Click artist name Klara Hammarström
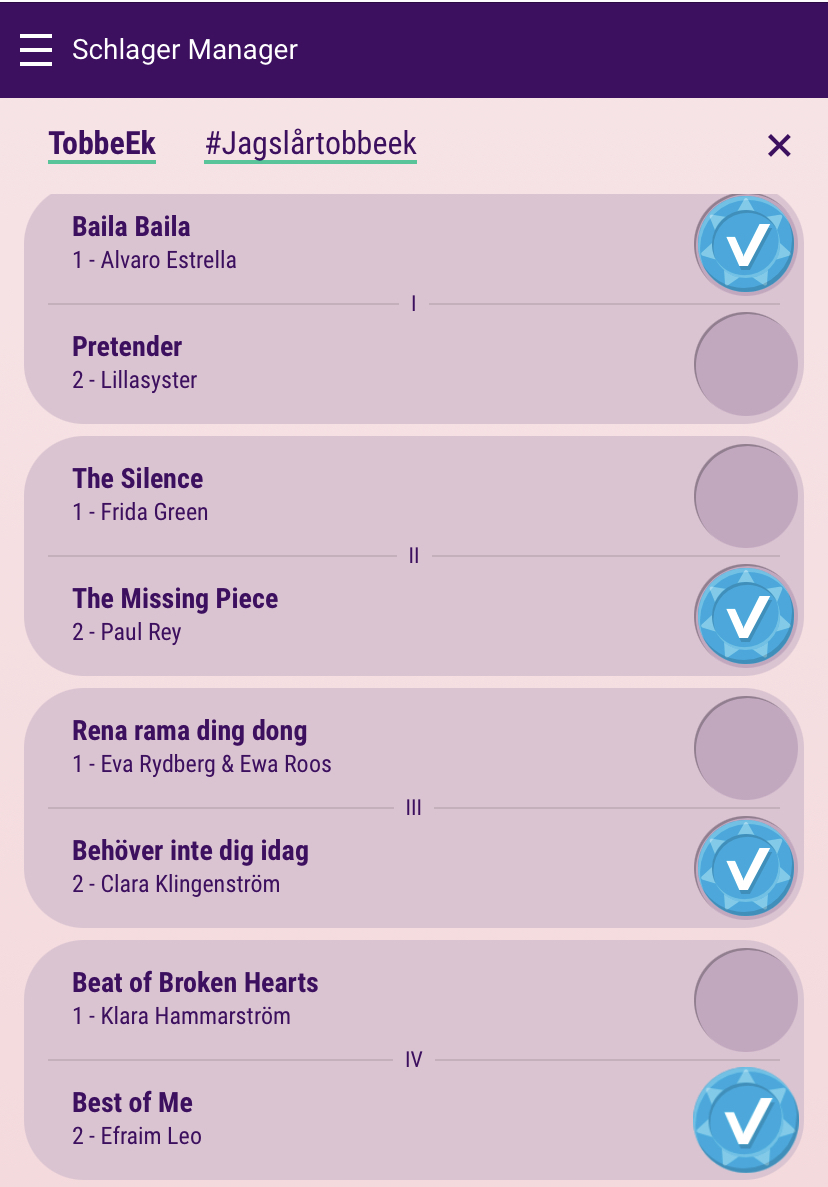 pos(195,1016)
